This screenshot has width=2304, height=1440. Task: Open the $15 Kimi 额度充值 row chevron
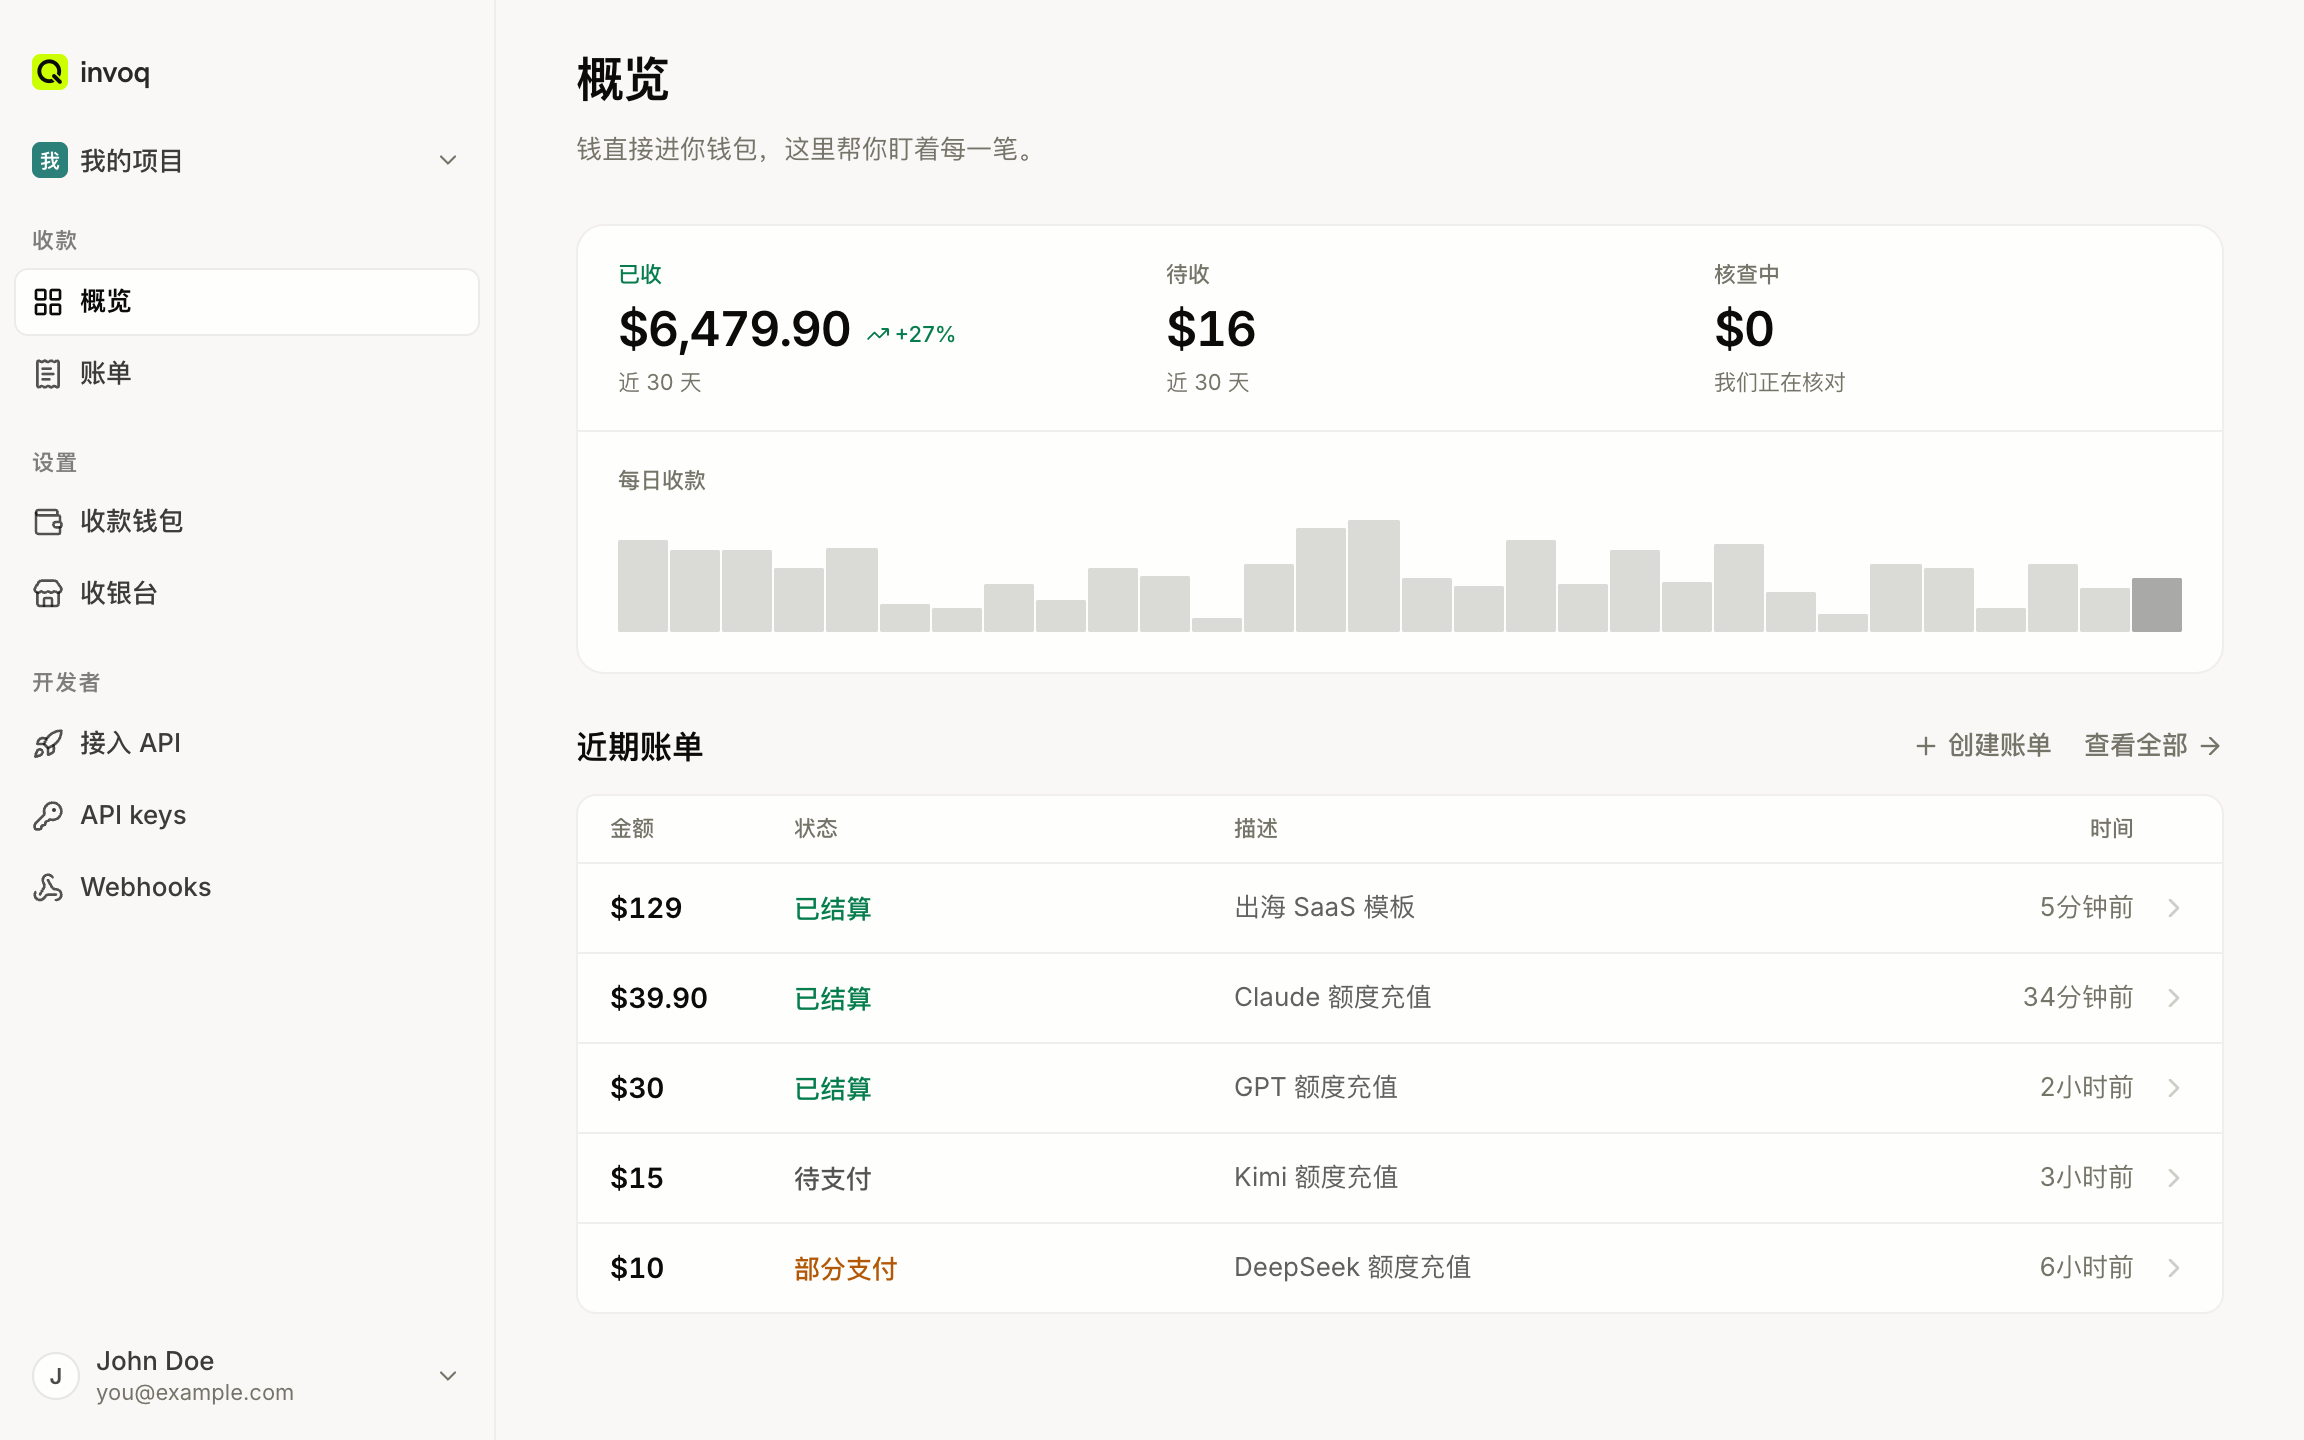point(2174,1178)
